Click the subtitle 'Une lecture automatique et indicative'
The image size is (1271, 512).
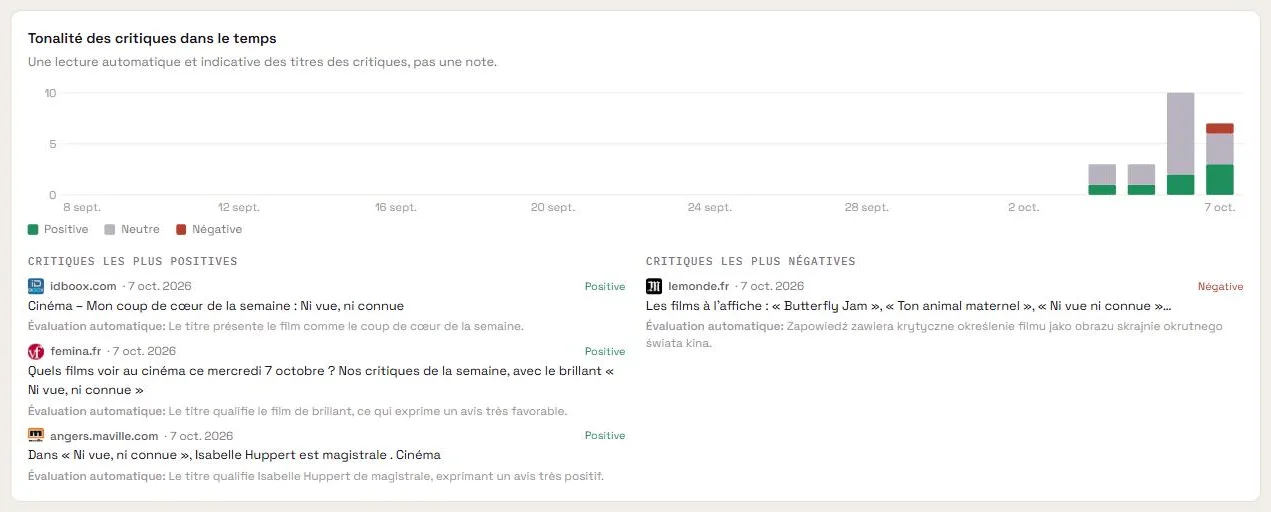coord(262,62)
